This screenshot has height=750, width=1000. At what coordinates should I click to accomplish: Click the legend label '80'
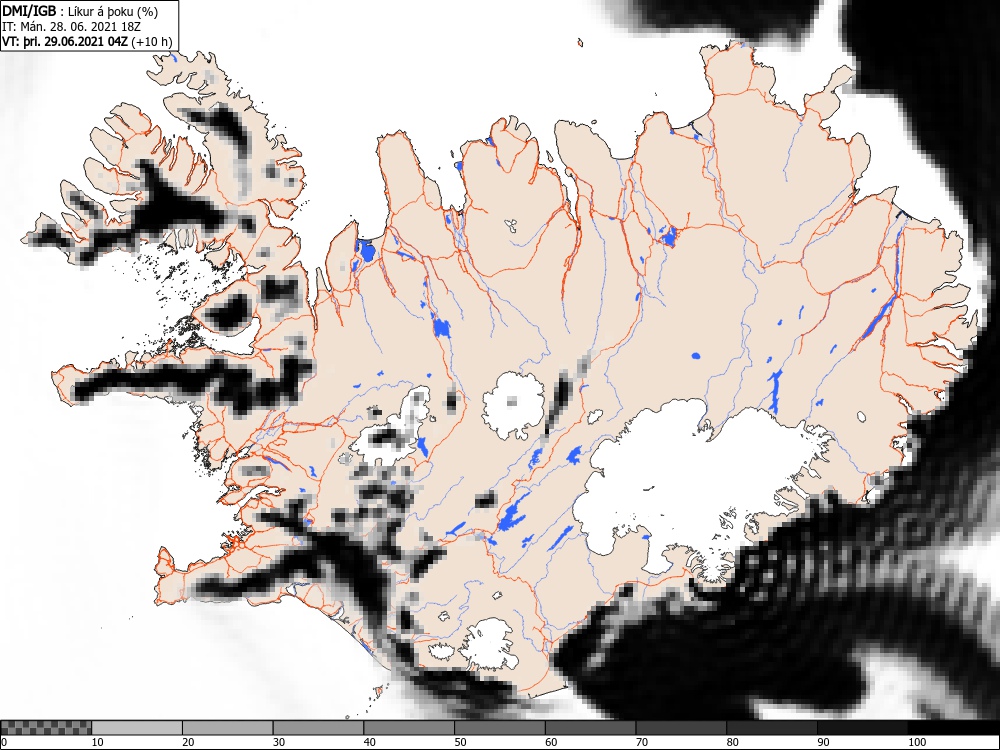[x=732, y=742]
